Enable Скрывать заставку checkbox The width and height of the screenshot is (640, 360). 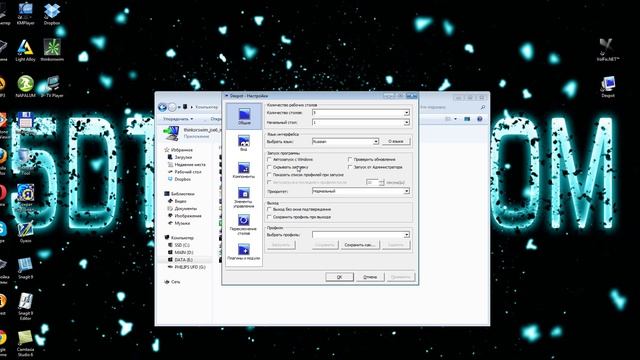tap(269, 167)
